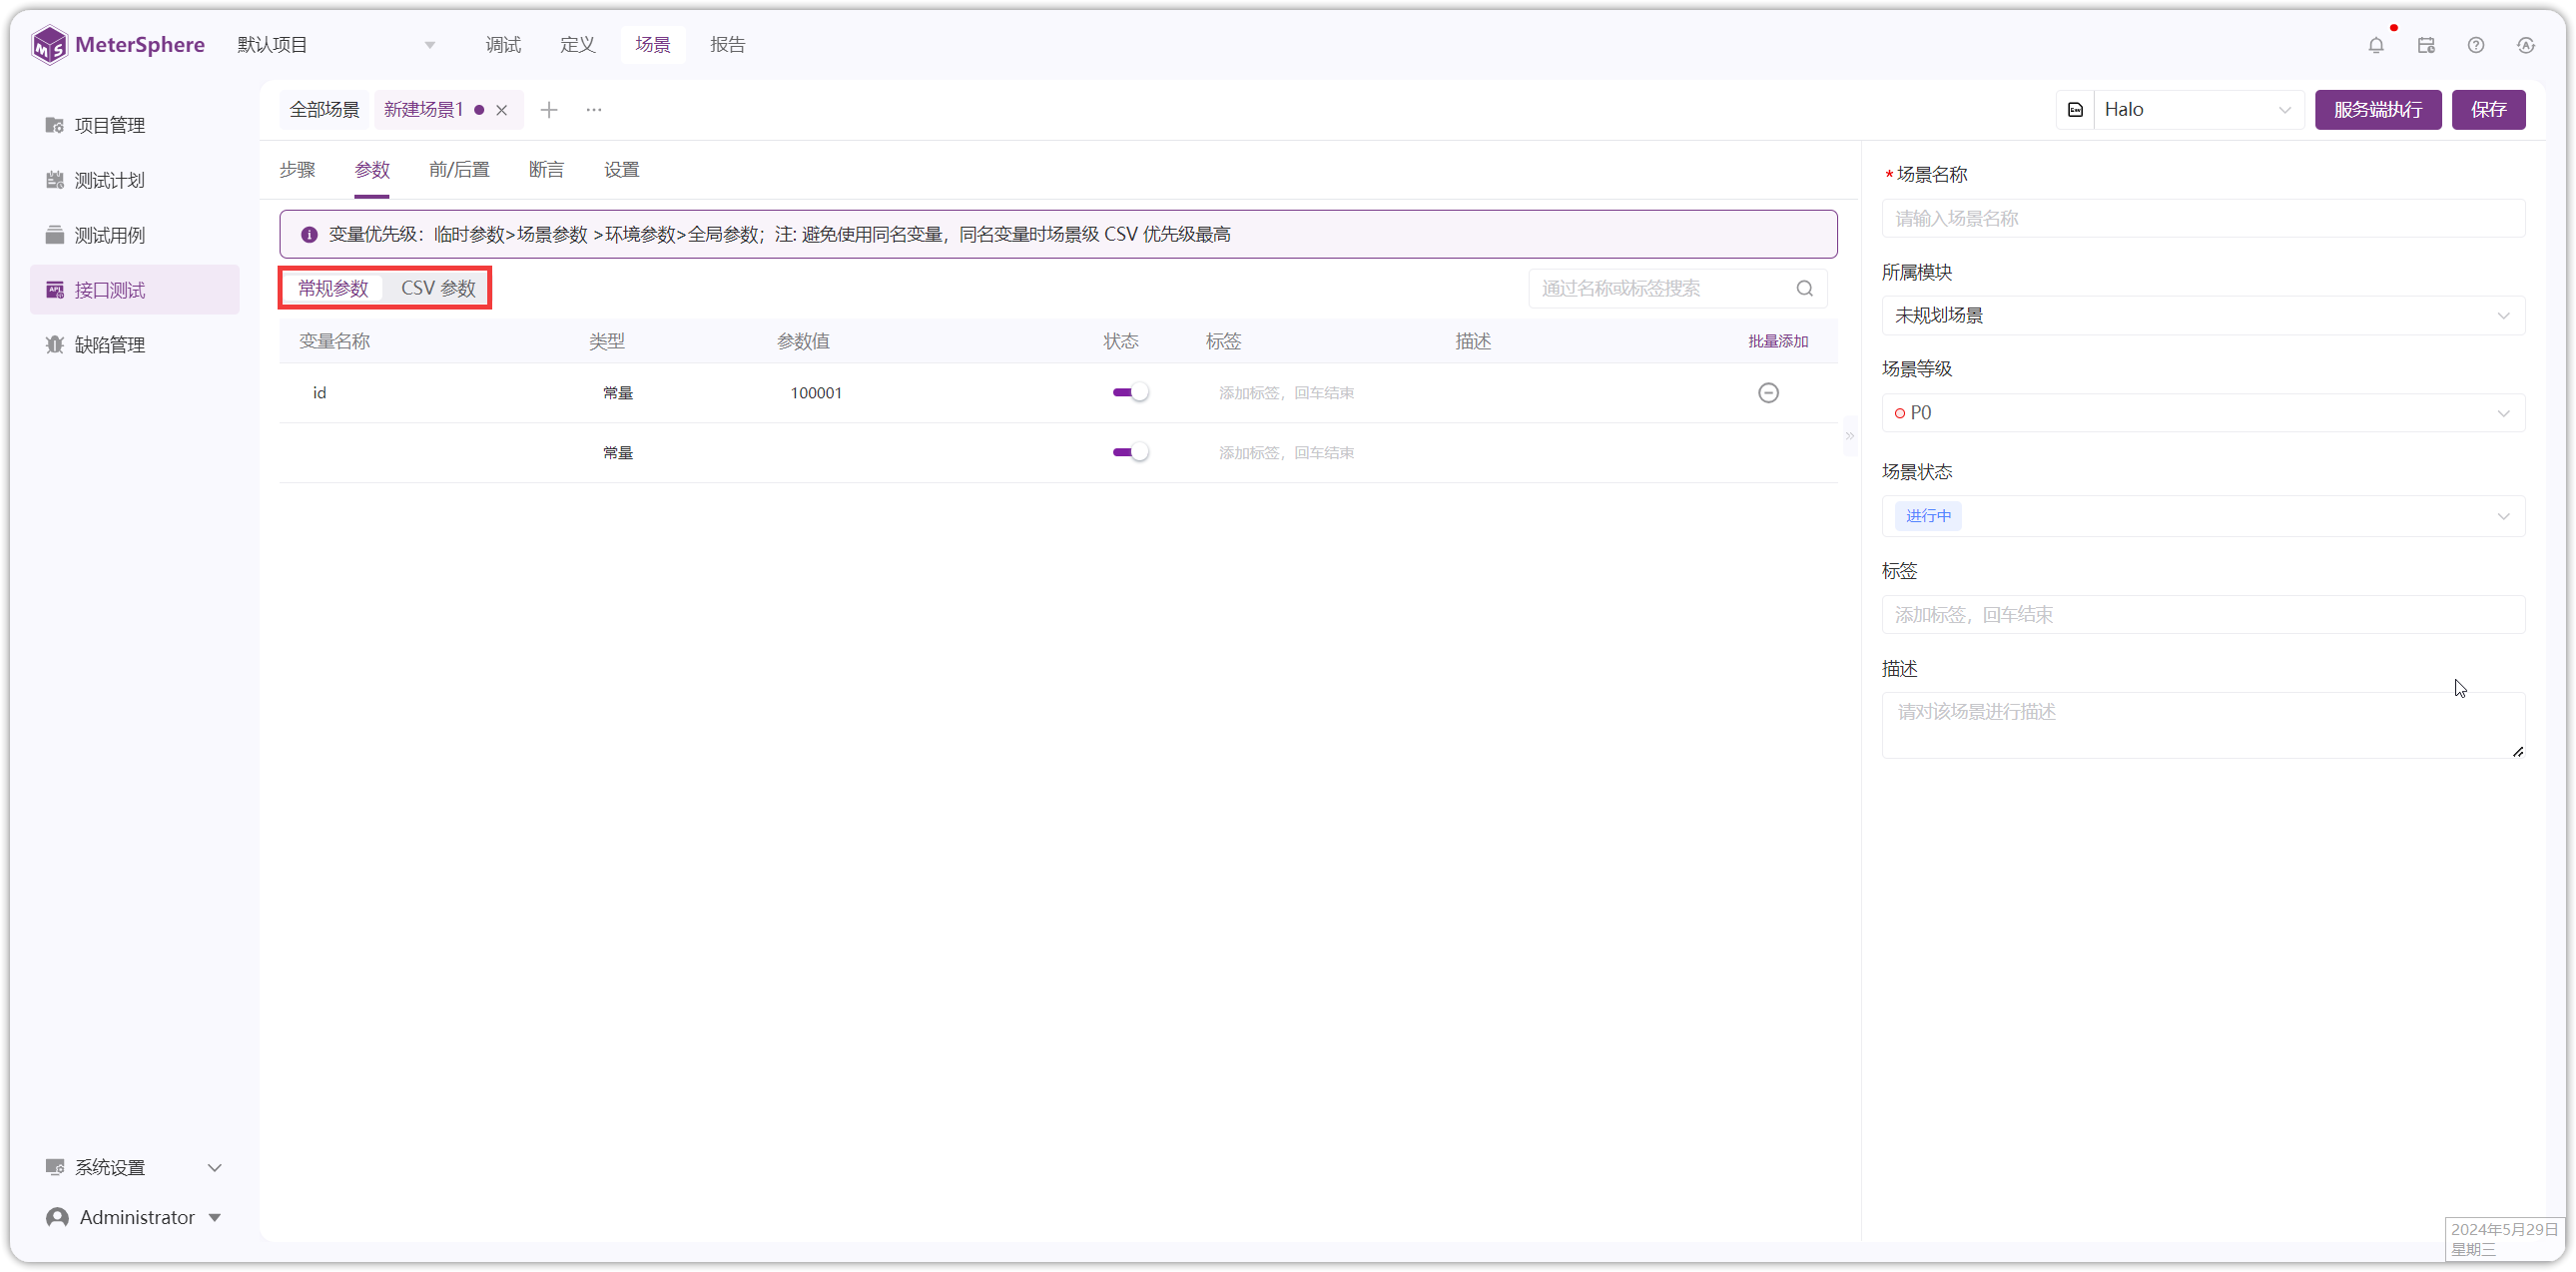Toggle the status switch for id row

click(1130, 393)
